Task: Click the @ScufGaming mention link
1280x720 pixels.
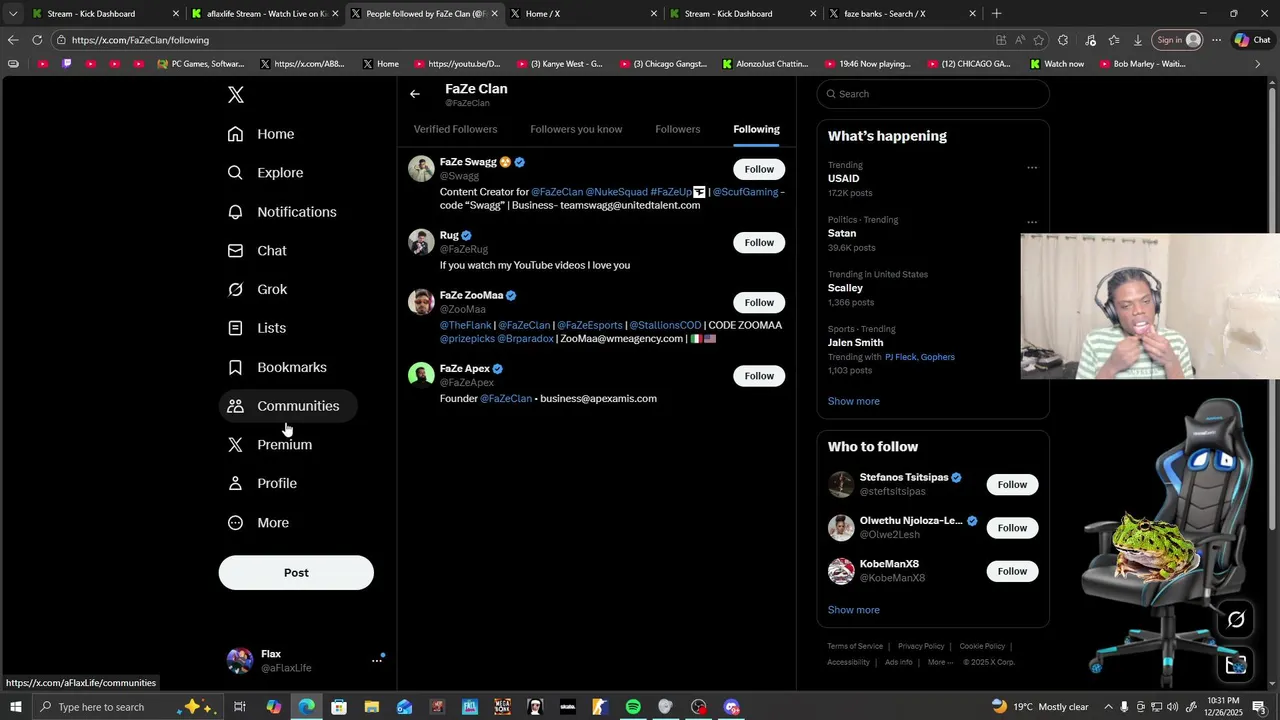Action: [745, 192]
